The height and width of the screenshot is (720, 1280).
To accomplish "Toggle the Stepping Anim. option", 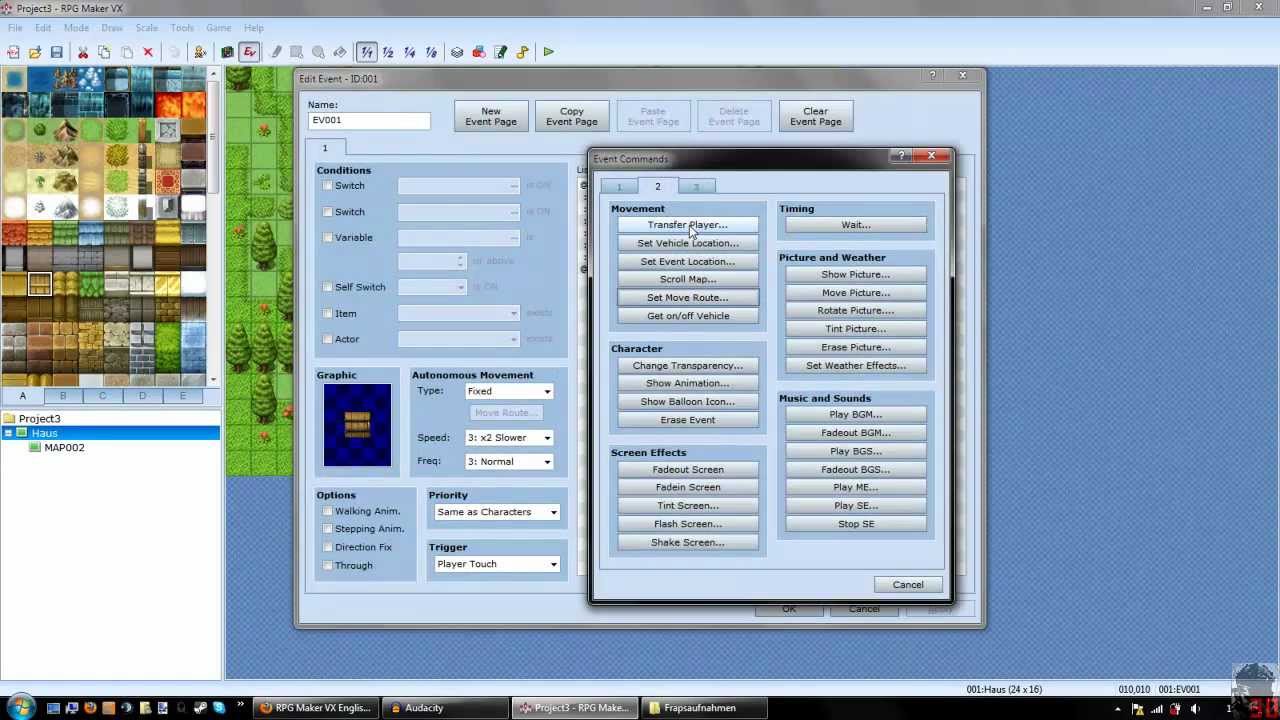I will point(327,529).
